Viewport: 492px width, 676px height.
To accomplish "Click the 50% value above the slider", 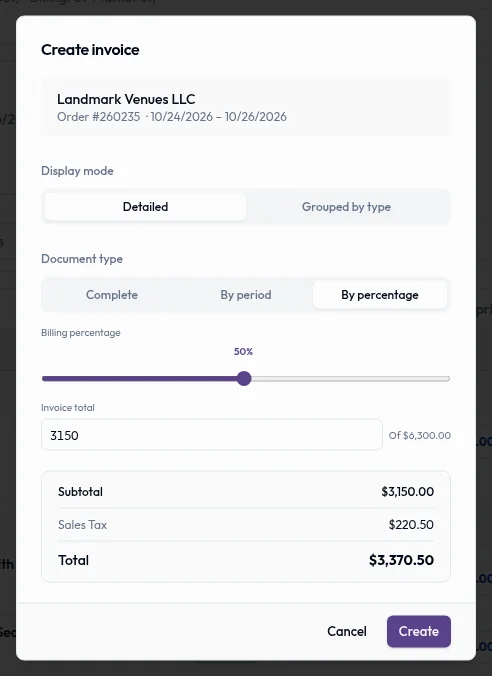I will [x=243, y=351].
